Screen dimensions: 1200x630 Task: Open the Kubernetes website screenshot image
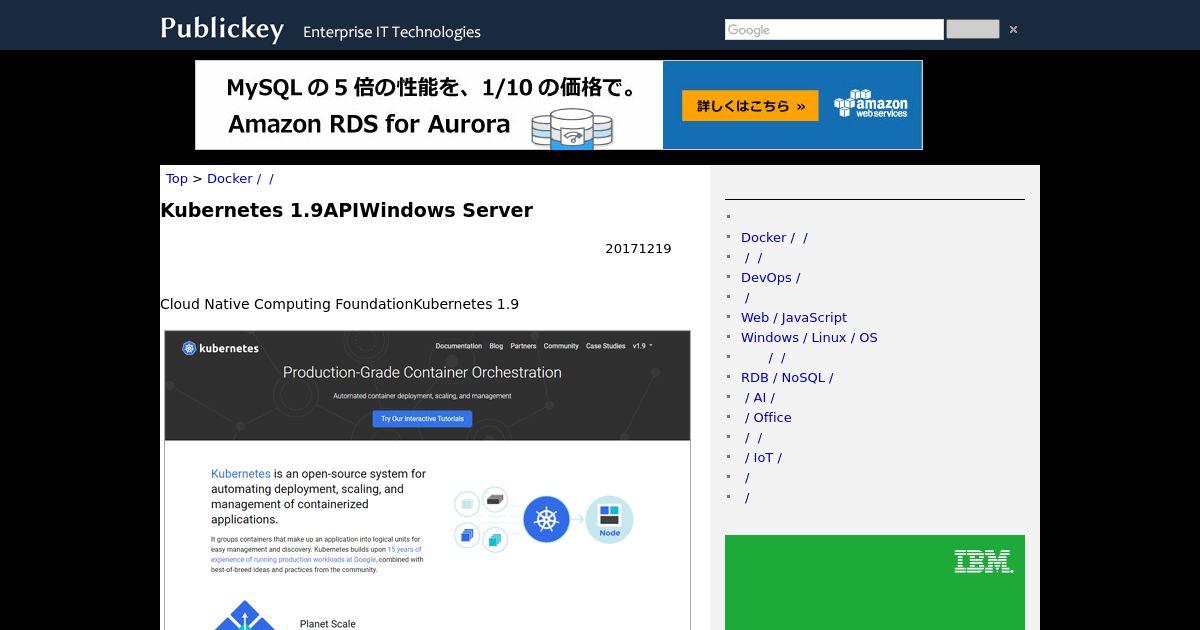coord(427,480)
